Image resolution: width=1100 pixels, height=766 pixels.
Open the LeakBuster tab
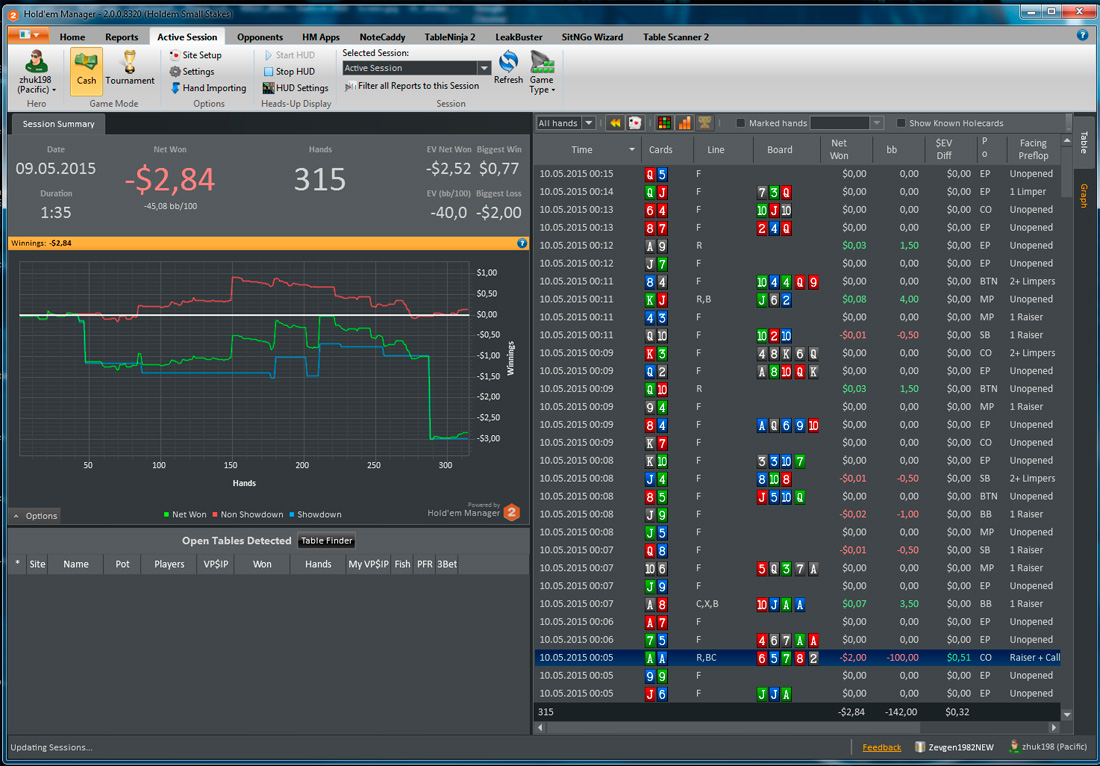point(521,37)
